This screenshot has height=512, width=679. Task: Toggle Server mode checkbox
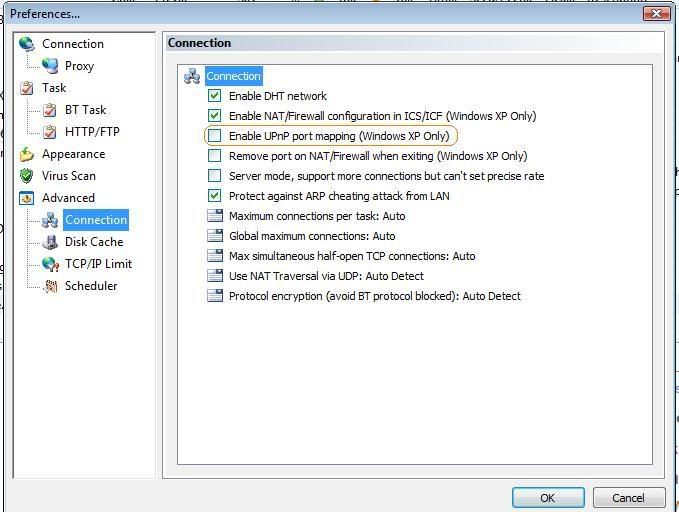[214, 176]
